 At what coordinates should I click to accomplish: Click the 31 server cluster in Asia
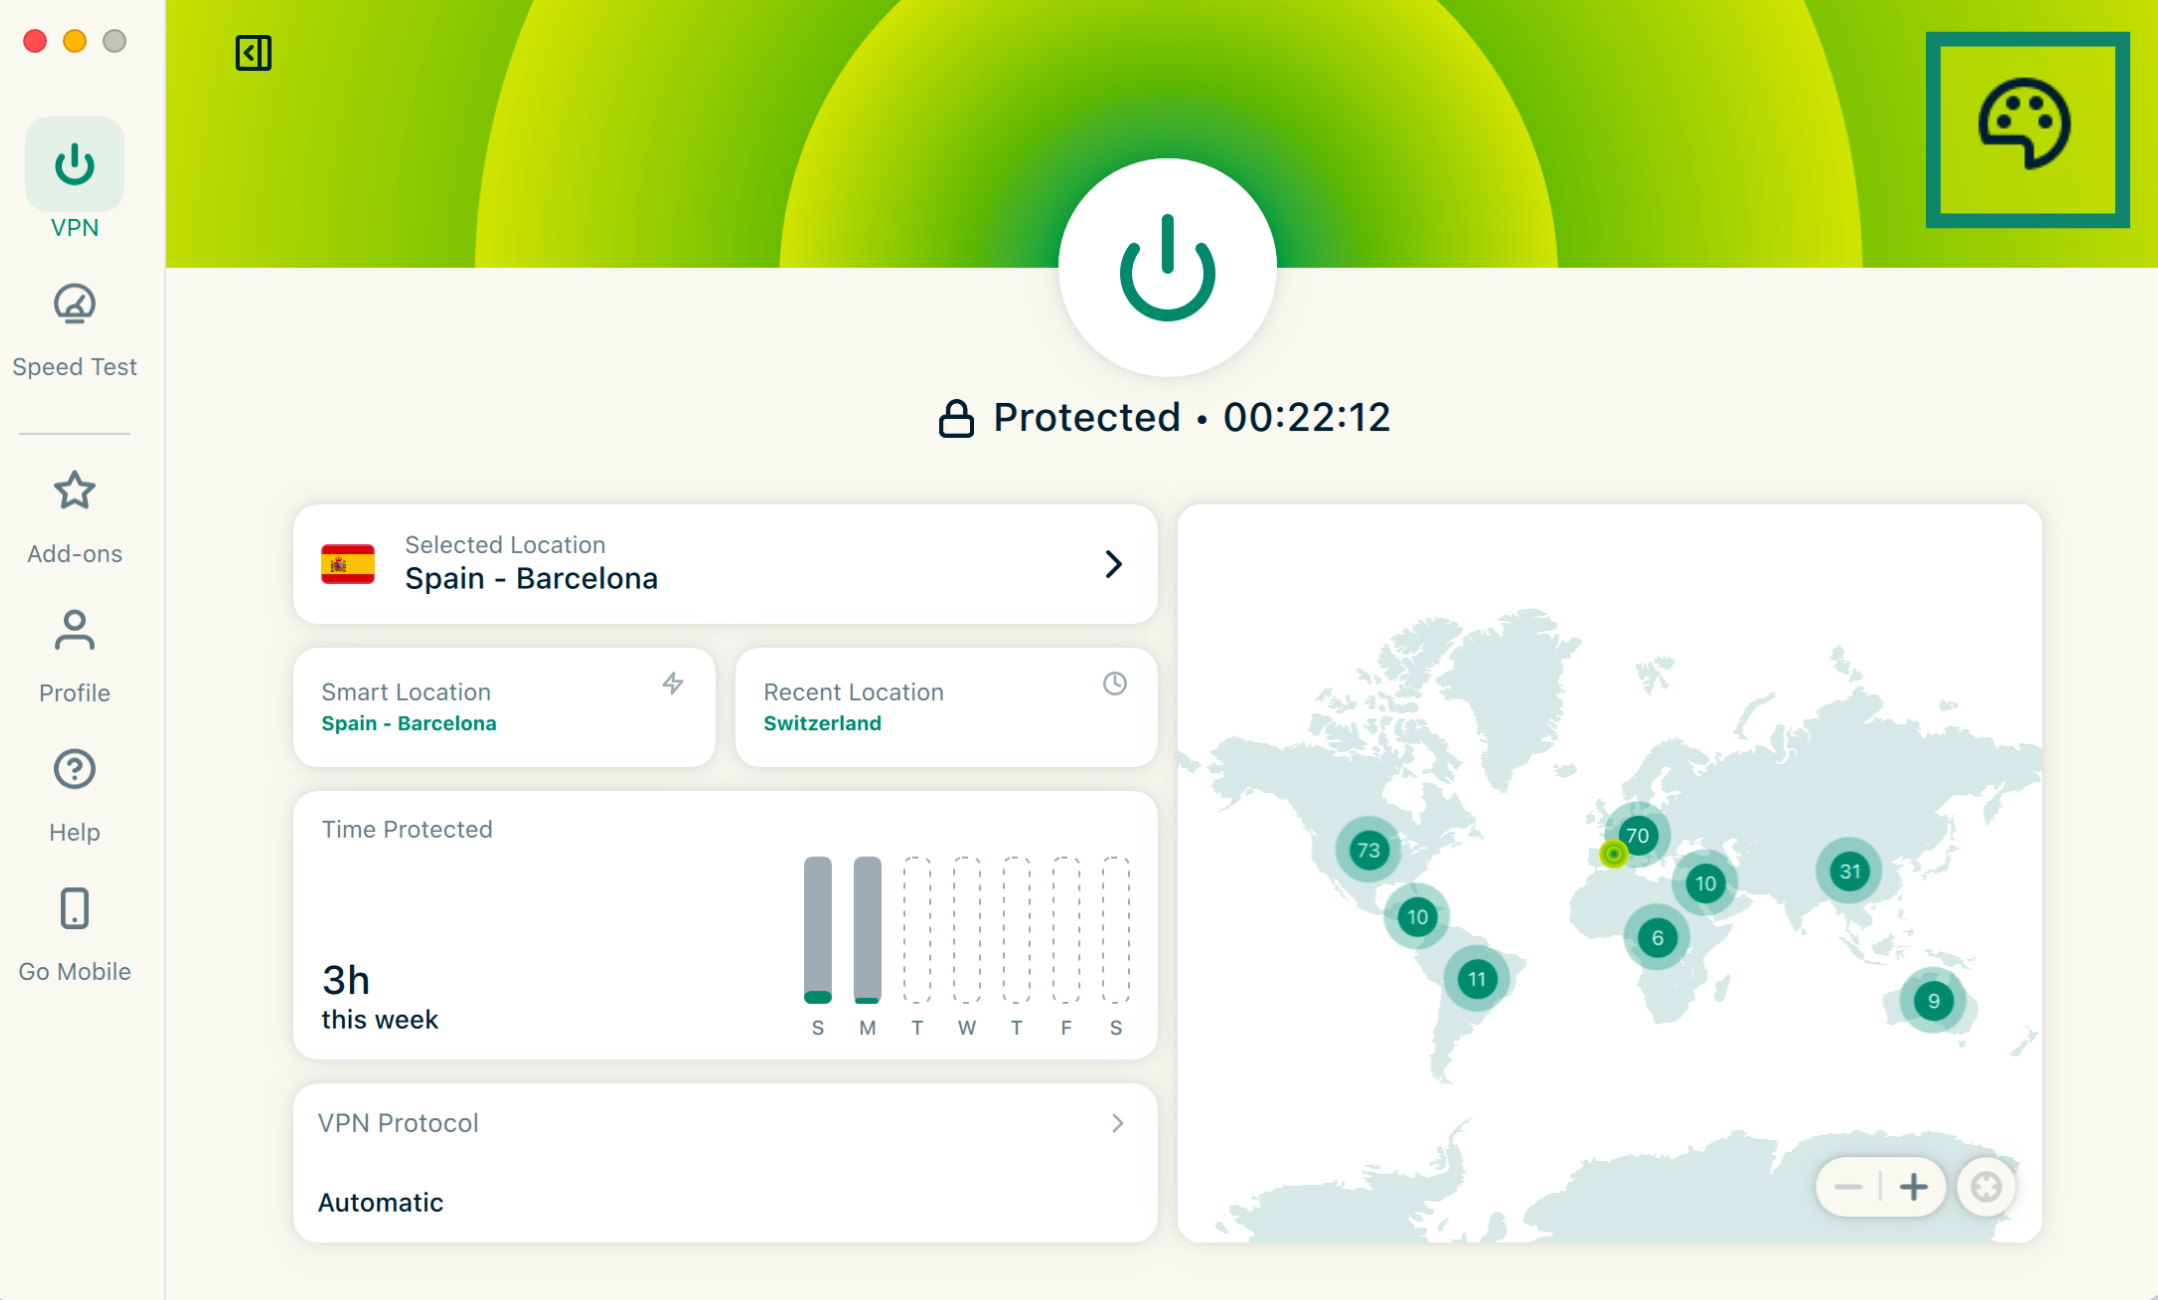click(1849, 871)
